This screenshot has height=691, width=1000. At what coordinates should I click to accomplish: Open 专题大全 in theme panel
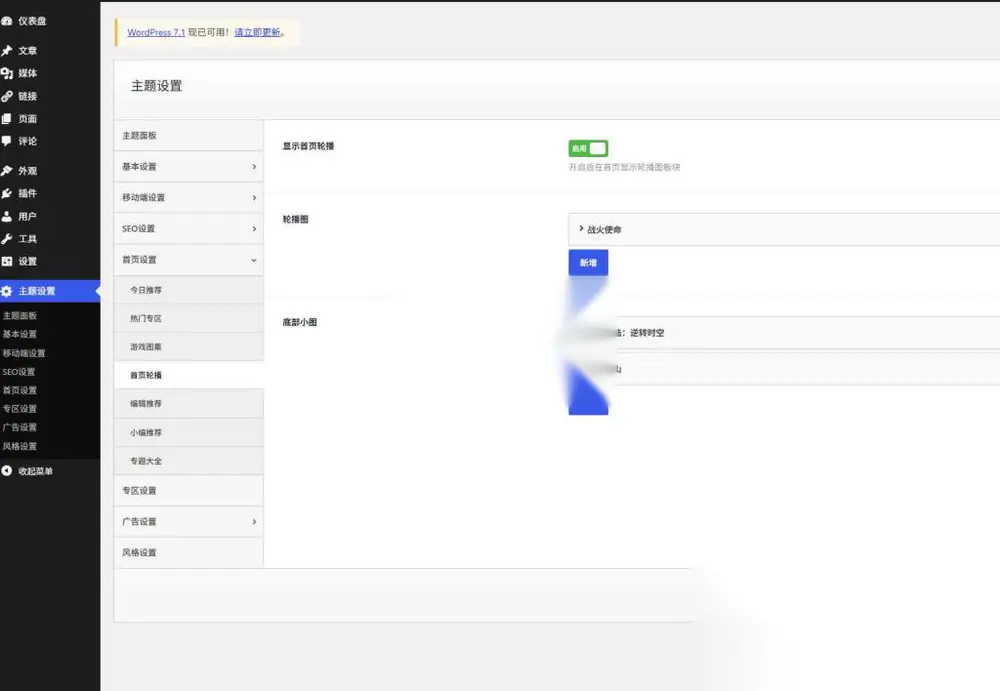[x=189, y=461]
